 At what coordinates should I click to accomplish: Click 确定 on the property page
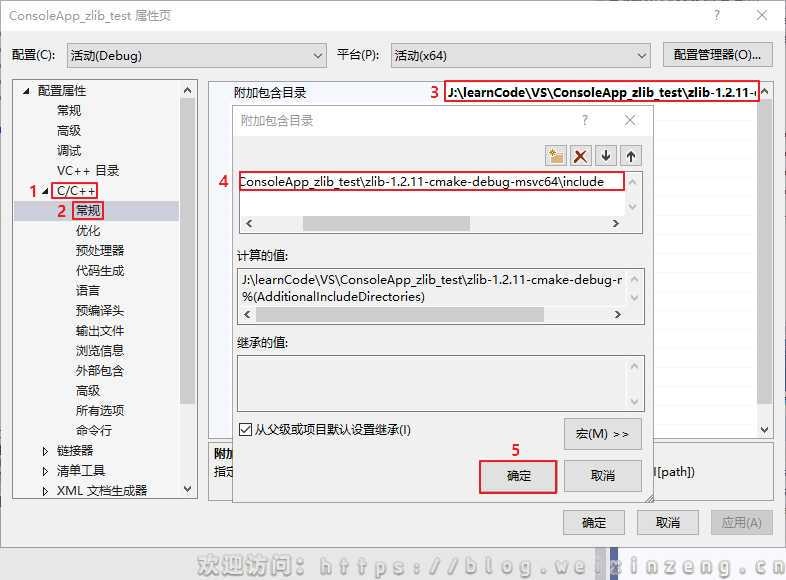coord(594,523)
